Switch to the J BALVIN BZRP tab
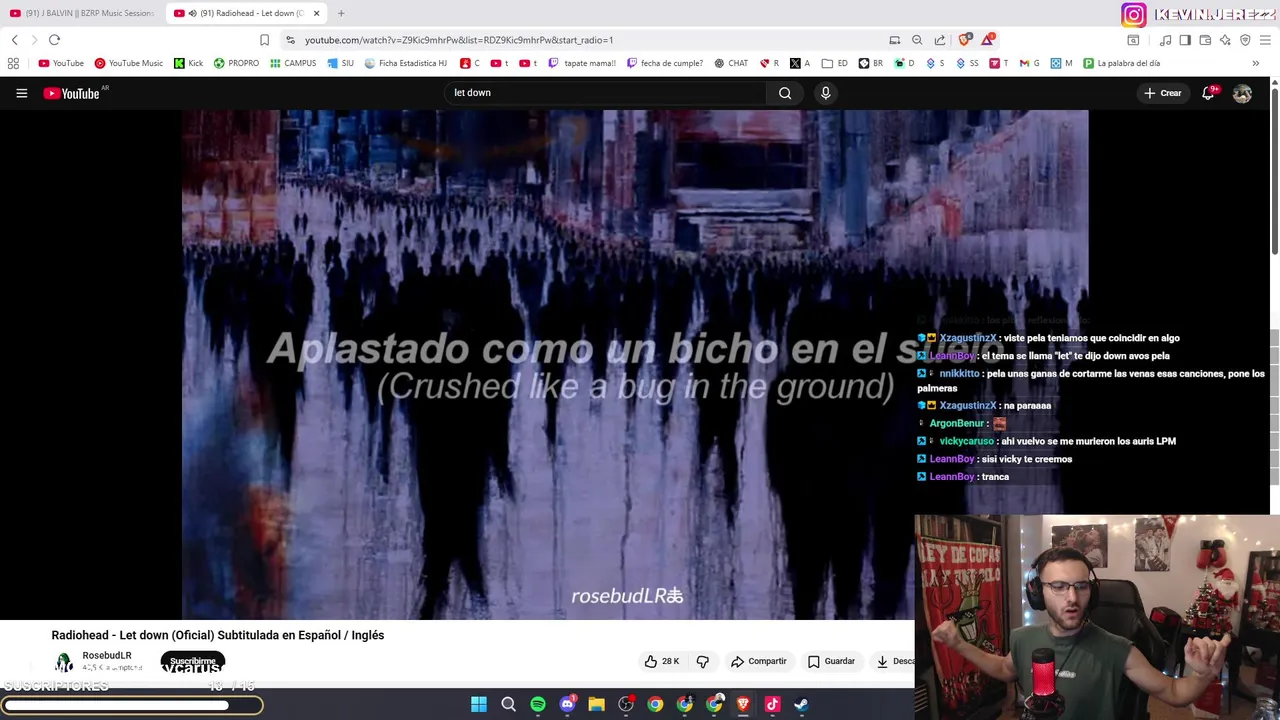This screenshot has width=1280, height=720. (82, 13)
